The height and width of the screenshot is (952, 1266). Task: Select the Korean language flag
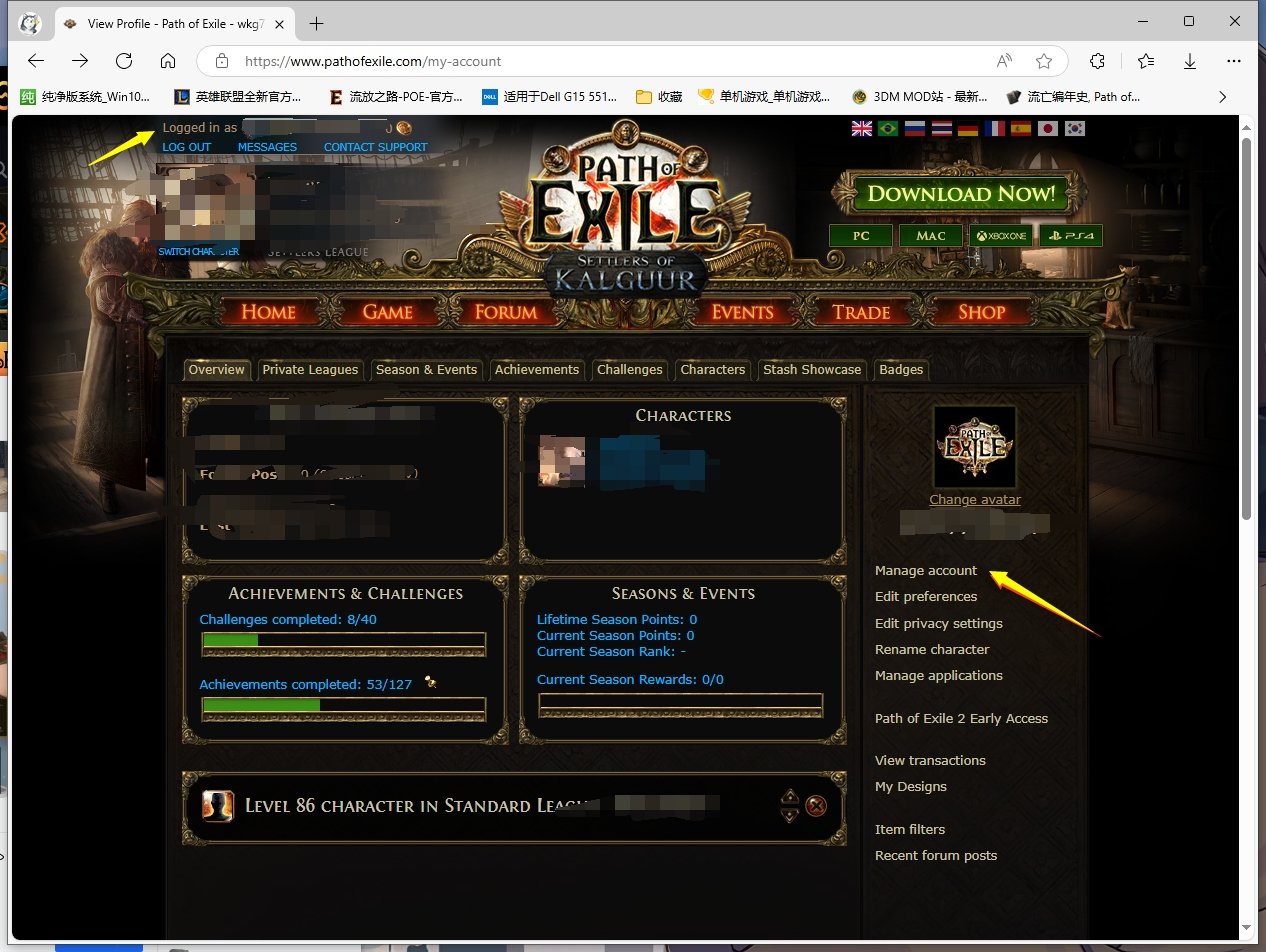pyautogui.click(x=1075, y=128)
